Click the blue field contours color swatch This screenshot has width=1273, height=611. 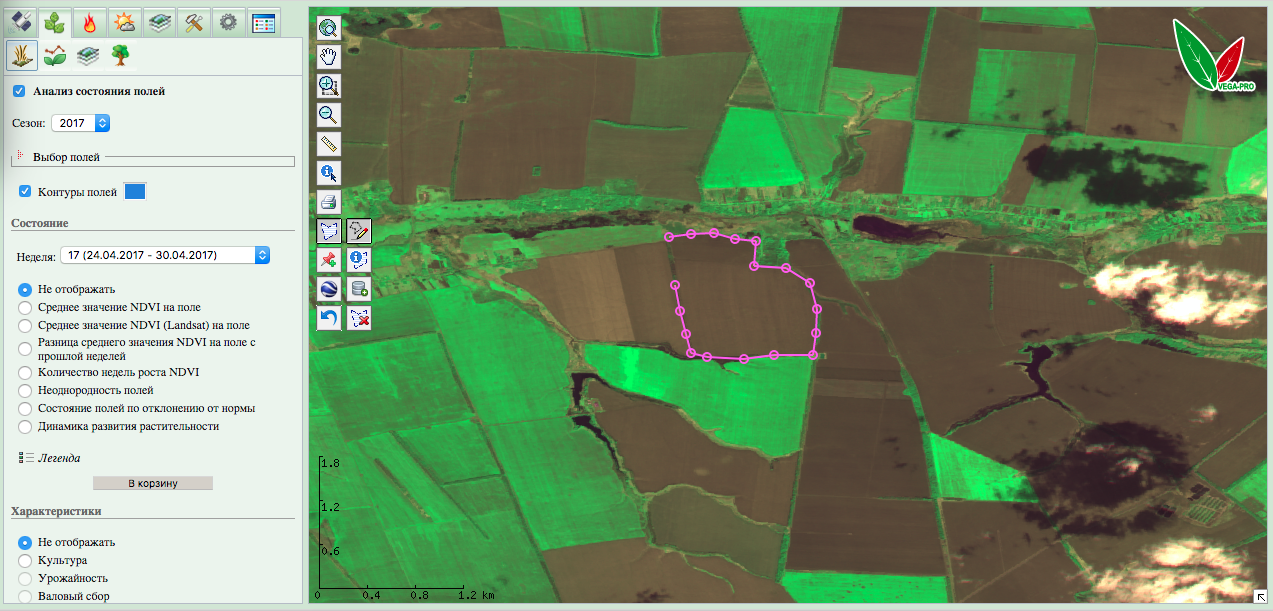[x=135, y=191]
